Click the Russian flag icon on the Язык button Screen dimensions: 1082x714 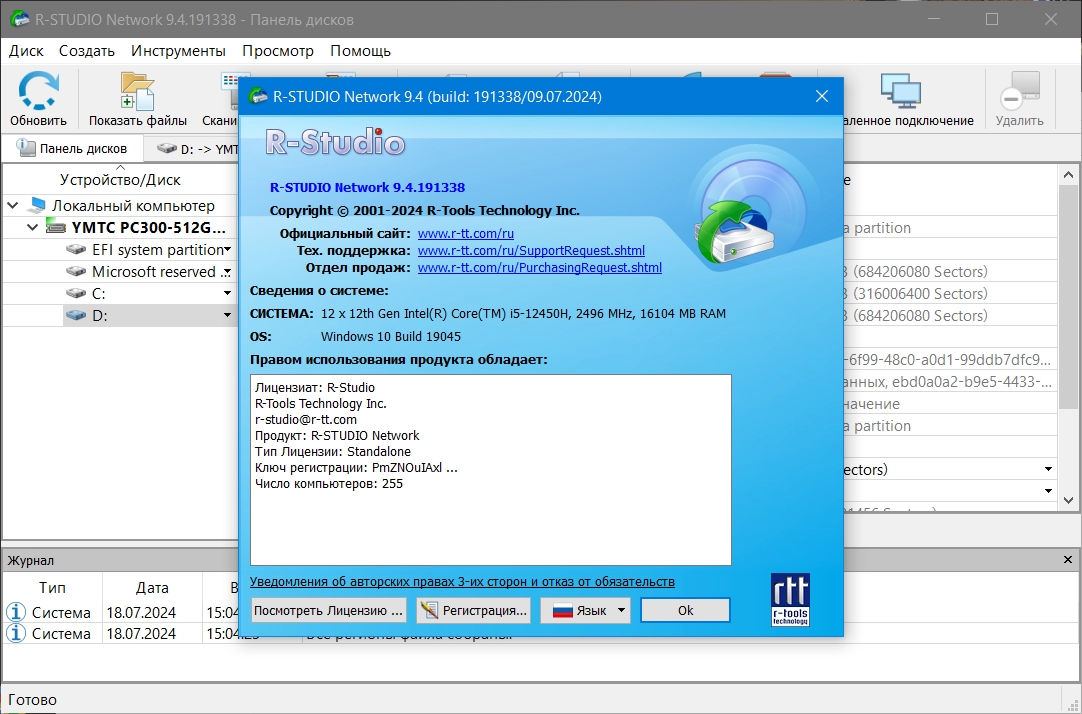(563, 611)
